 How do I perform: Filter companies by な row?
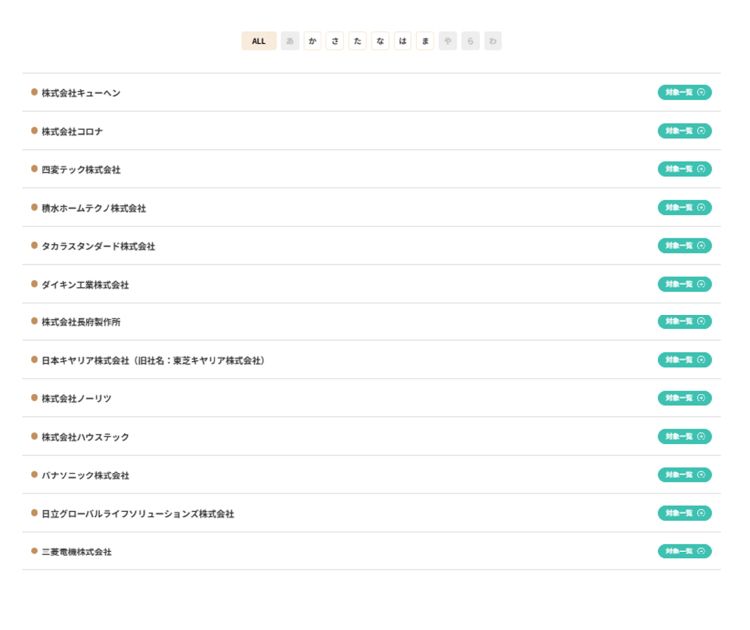tap(380, 41)
